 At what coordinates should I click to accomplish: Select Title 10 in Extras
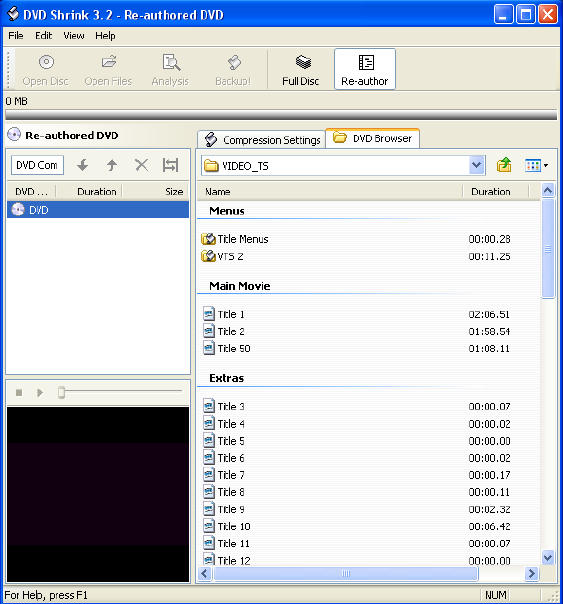click(227, 526)
